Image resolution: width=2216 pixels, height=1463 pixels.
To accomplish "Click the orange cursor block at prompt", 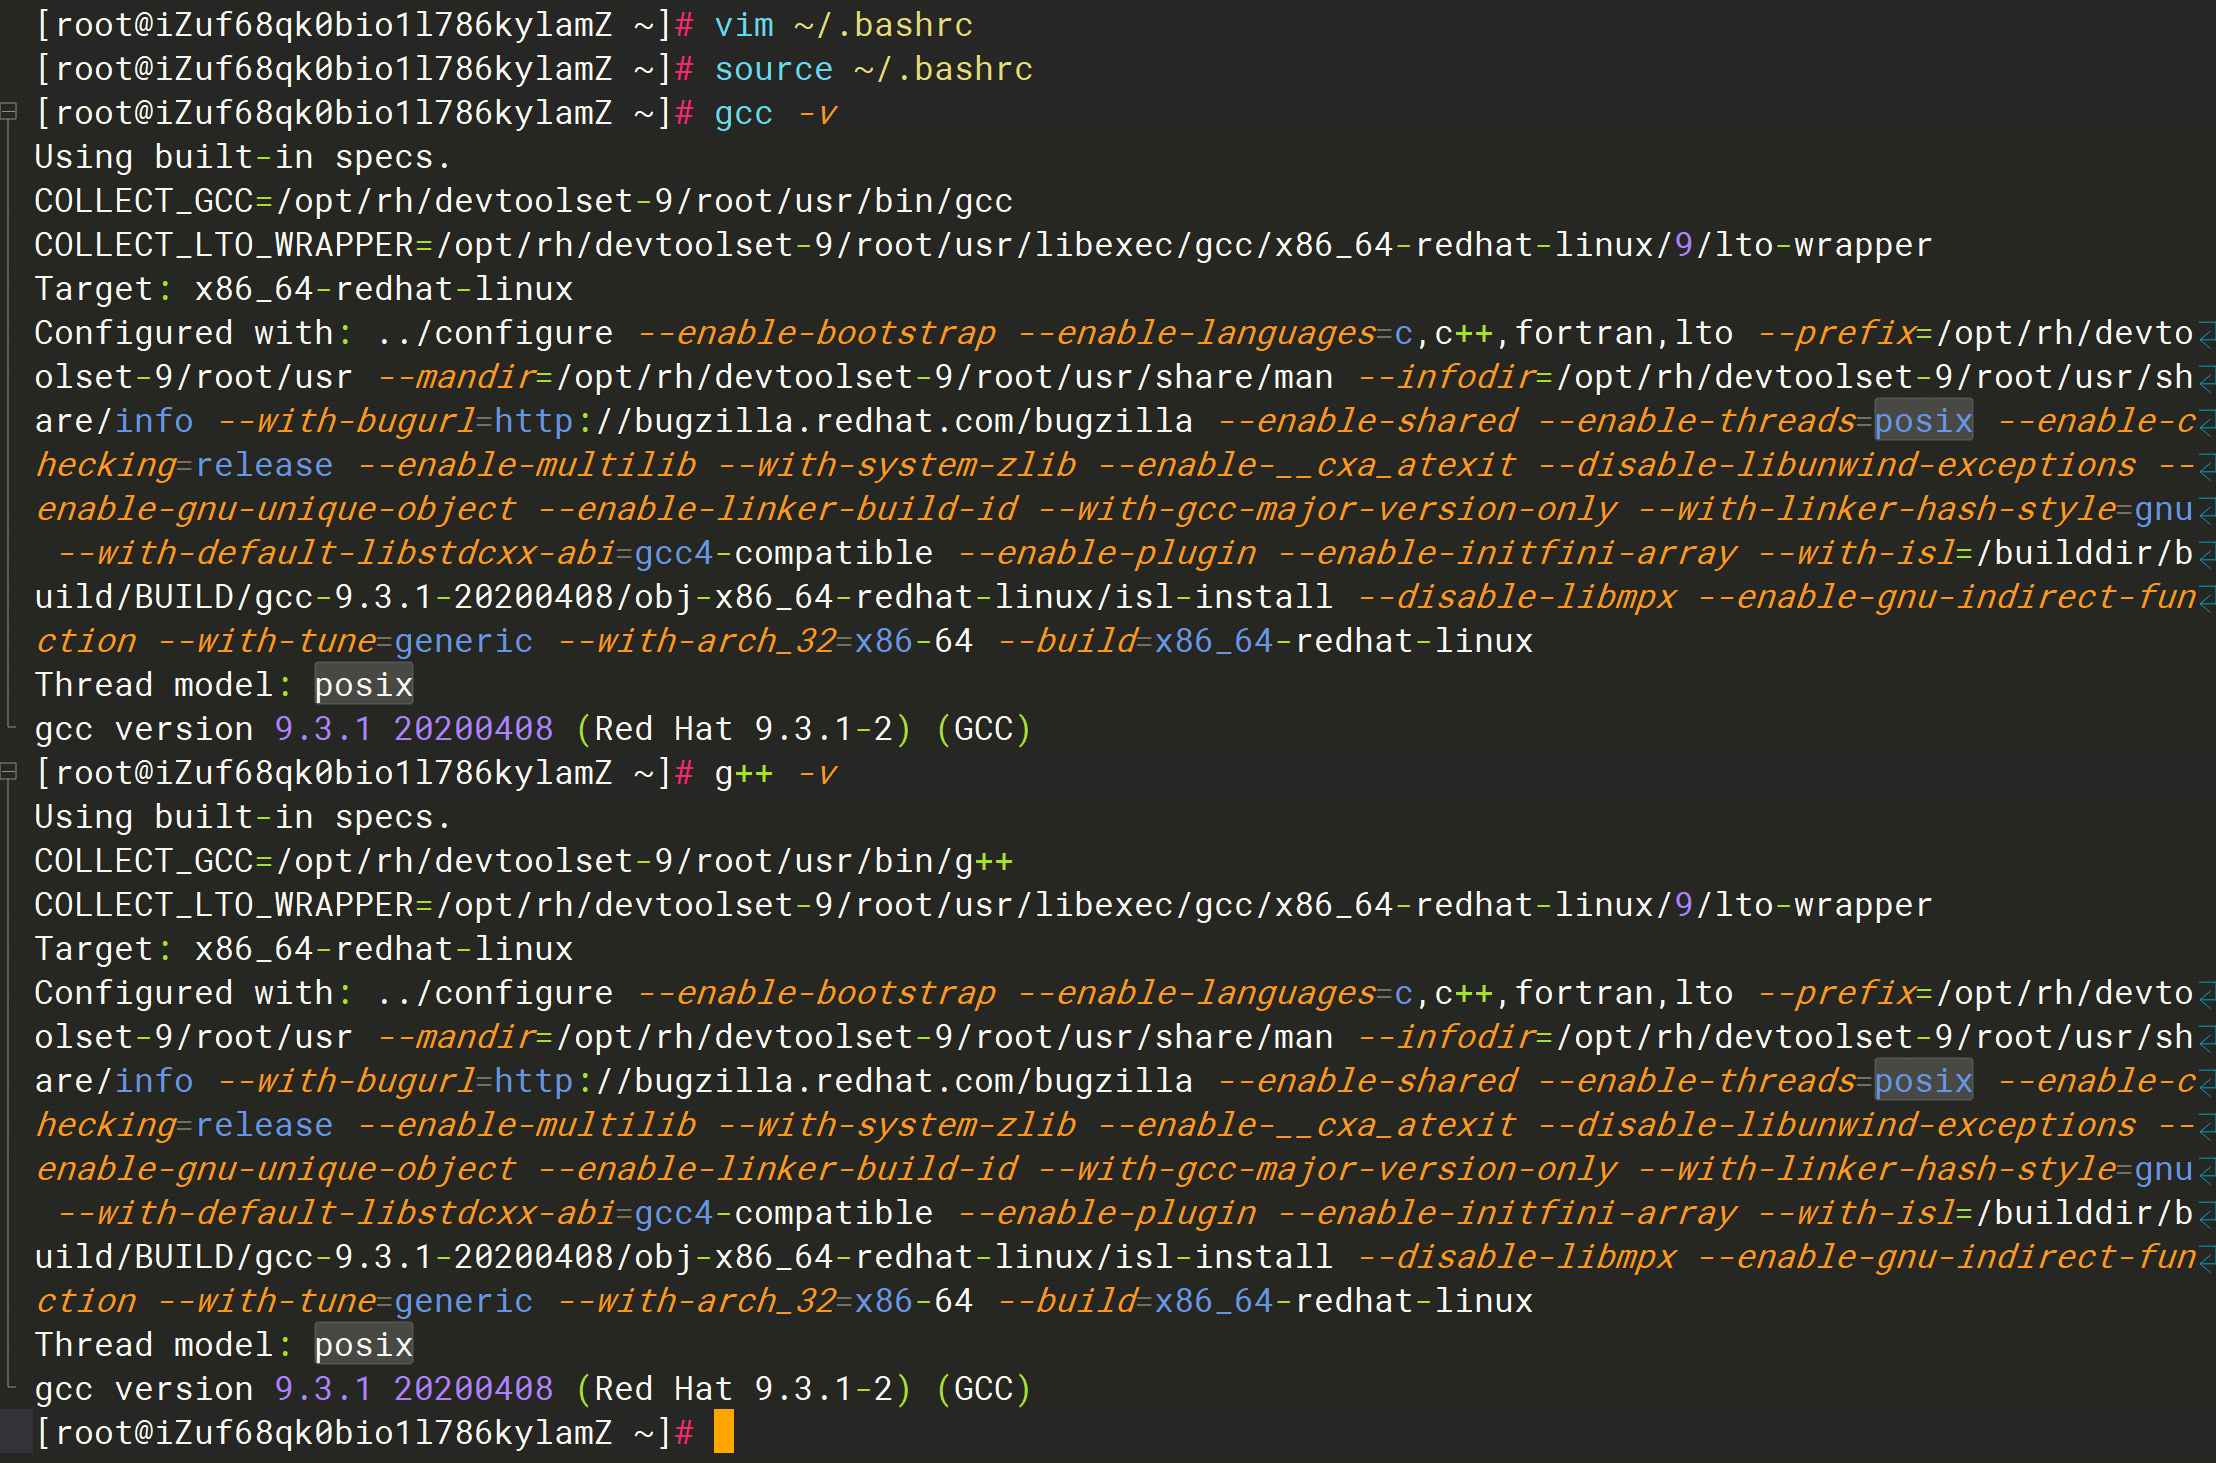I will pyautogui.click(x=724, y=1431).
